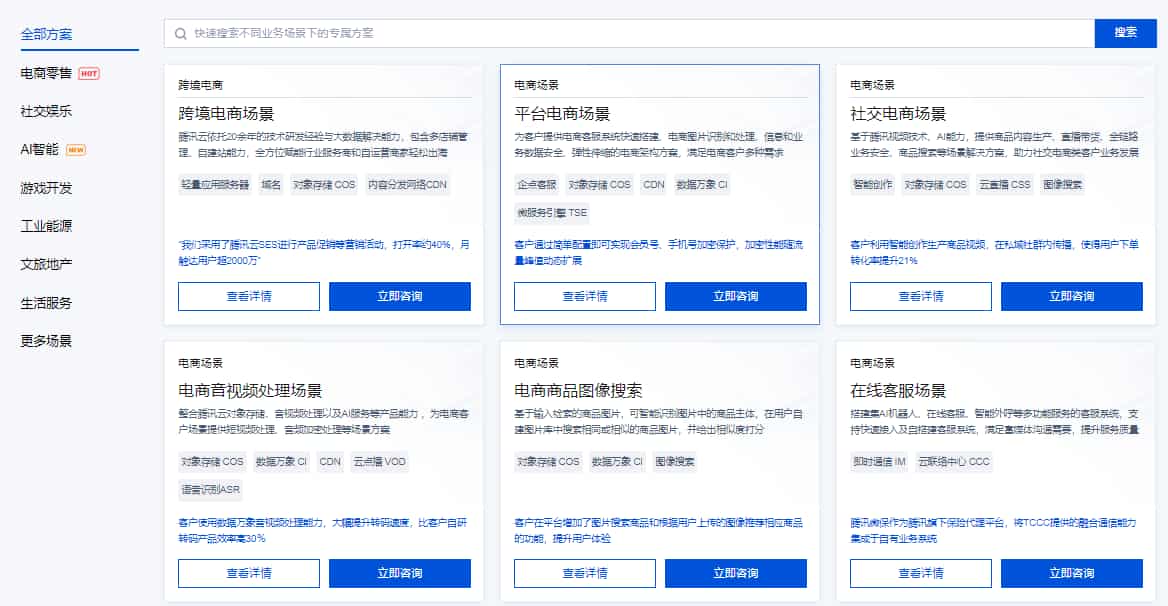Click 立即咨询 for 电商音视频处理场景
The width and height of the screenshot is (1168, 606).
(399, 573)
